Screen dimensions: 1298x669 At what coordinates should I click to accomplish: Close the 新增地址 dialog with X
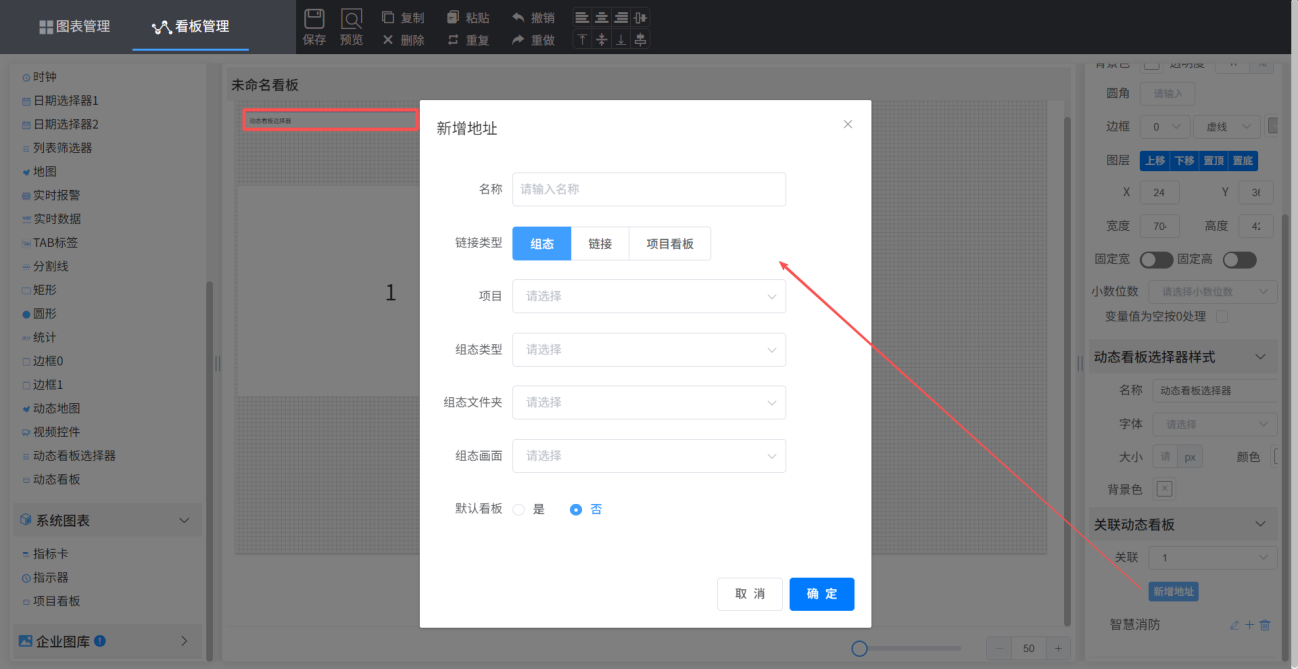pos(848,124)
